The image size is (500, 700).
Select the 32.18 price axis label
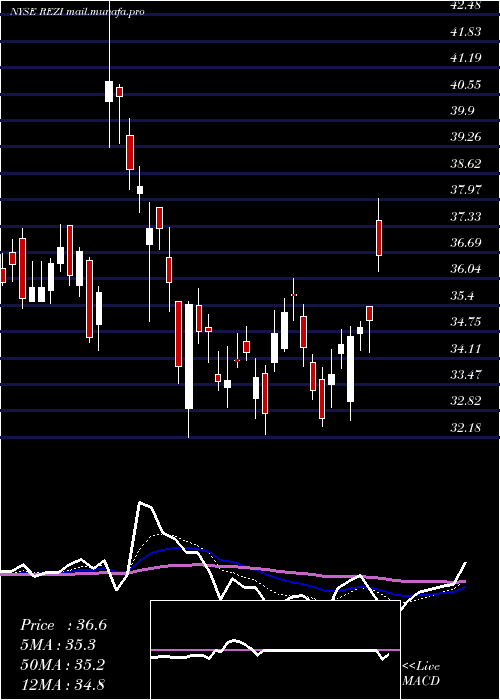pos(466,427)
